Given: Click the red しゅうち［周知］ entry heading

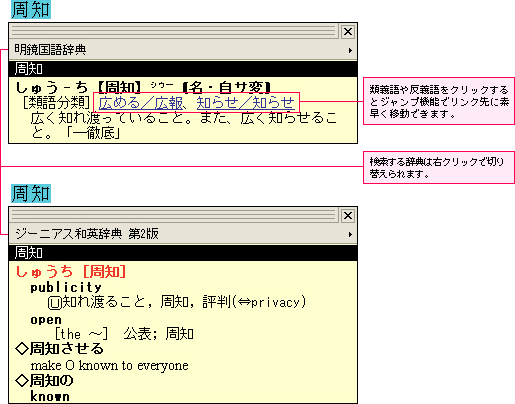Looking at the screenshot, I should (71, 271).
